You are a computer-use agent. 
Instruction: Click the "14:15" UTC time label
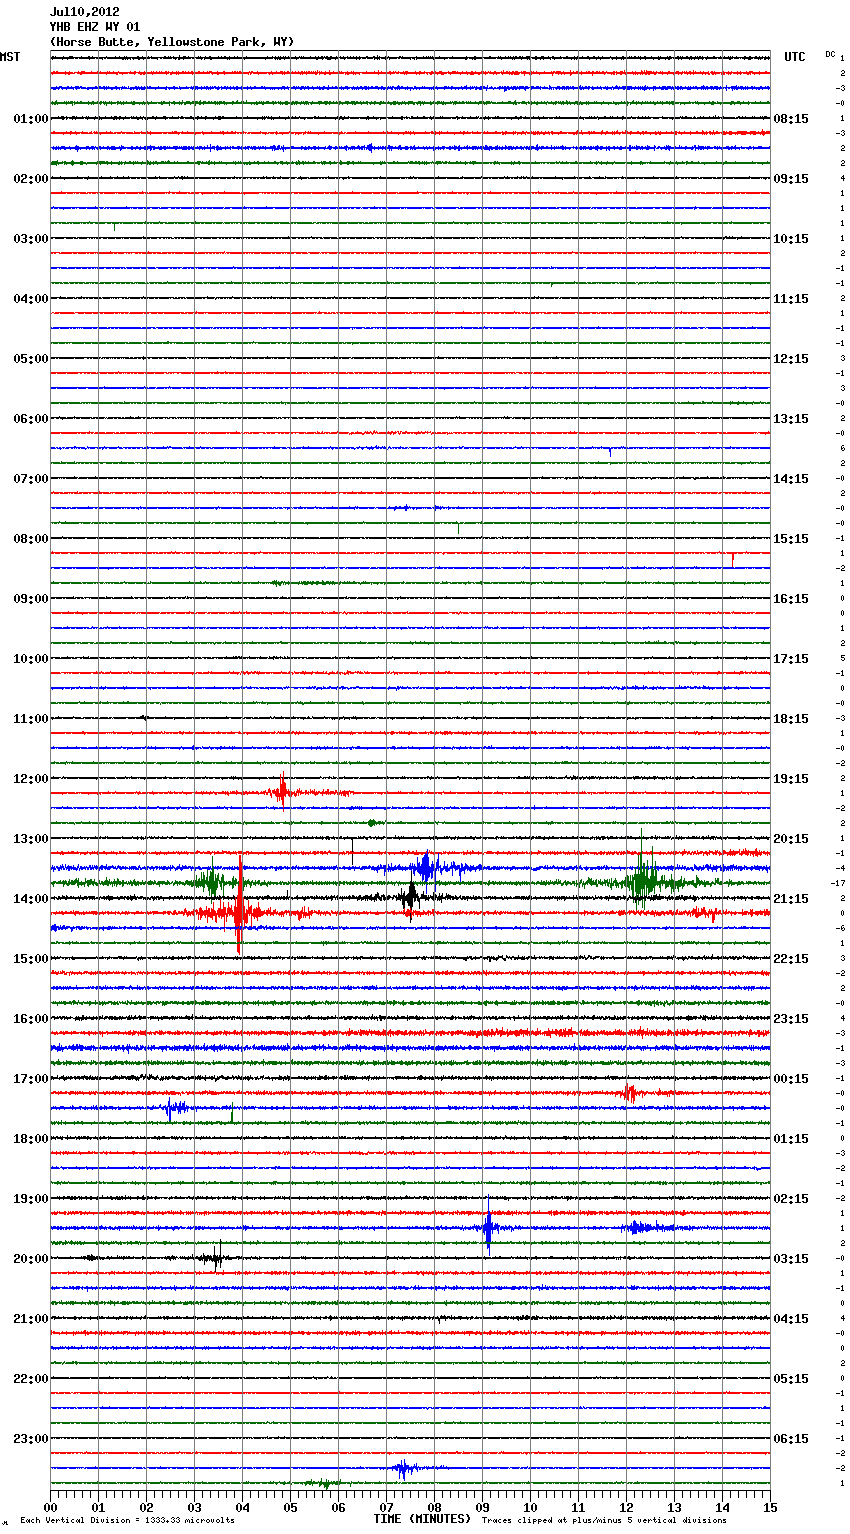791,479
